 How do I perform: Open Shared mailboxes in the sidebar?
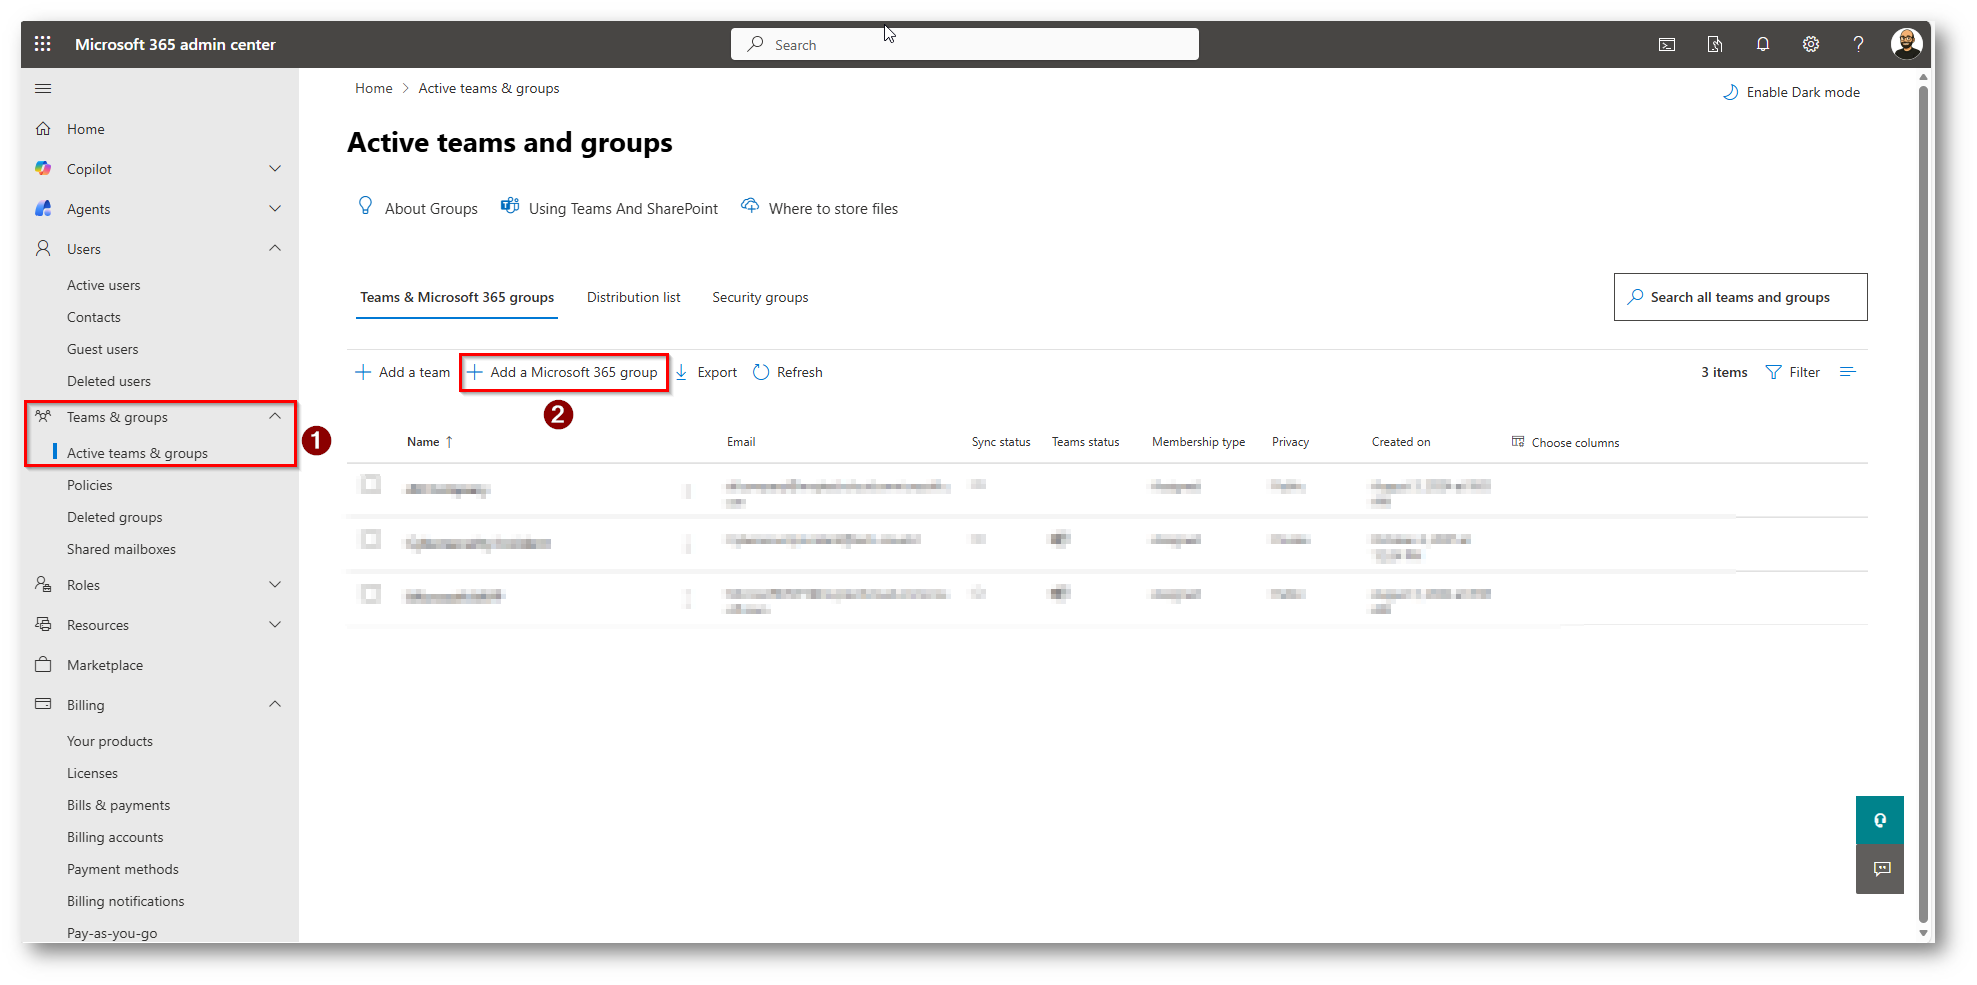121,549
